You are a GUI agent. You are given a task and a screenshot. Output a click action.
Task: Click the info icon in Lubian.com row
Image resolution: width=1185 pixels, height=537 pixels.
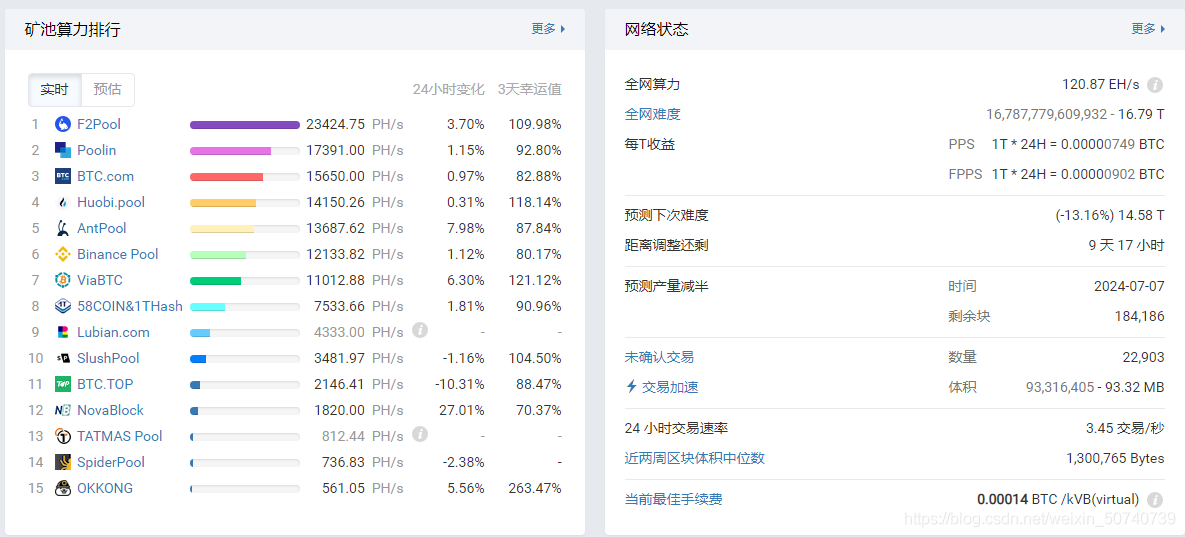click(x=420, y=330)
